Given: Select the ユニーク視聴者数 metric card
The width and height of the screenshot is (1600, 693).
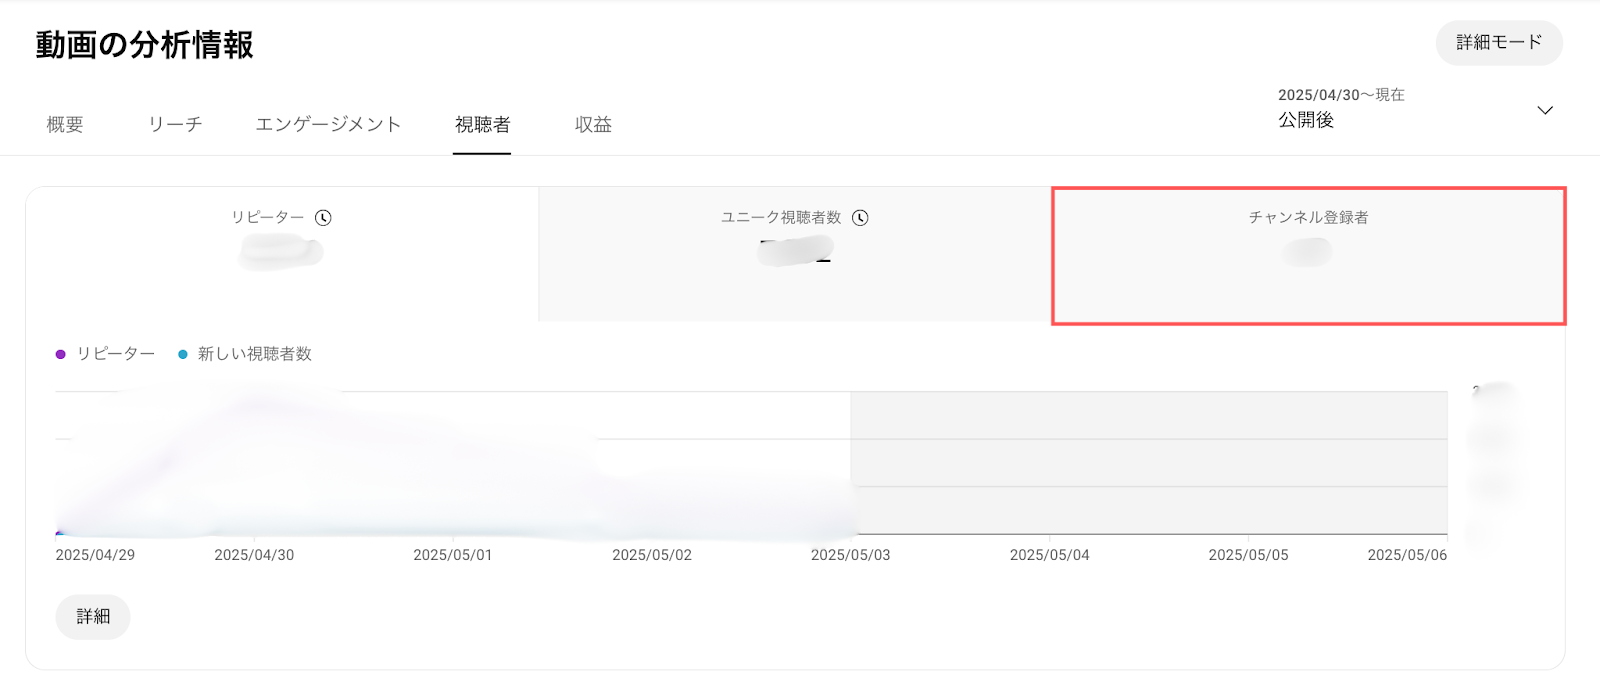Looking at the screenshot, I should [795, 254].
